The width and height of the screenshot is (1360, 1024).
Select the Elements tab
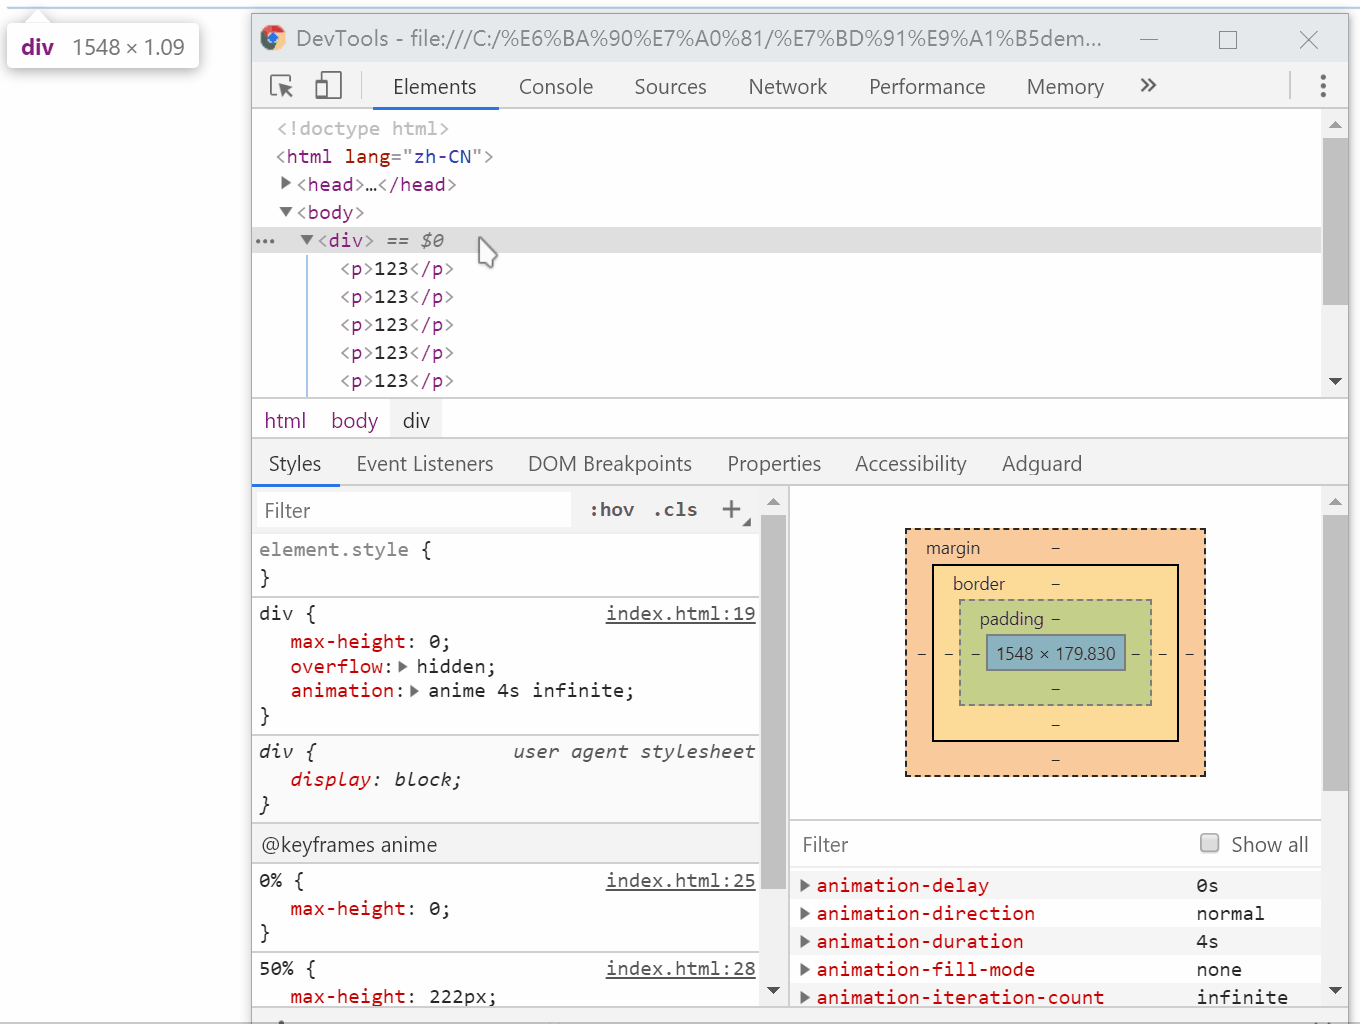tap(435, 87)
